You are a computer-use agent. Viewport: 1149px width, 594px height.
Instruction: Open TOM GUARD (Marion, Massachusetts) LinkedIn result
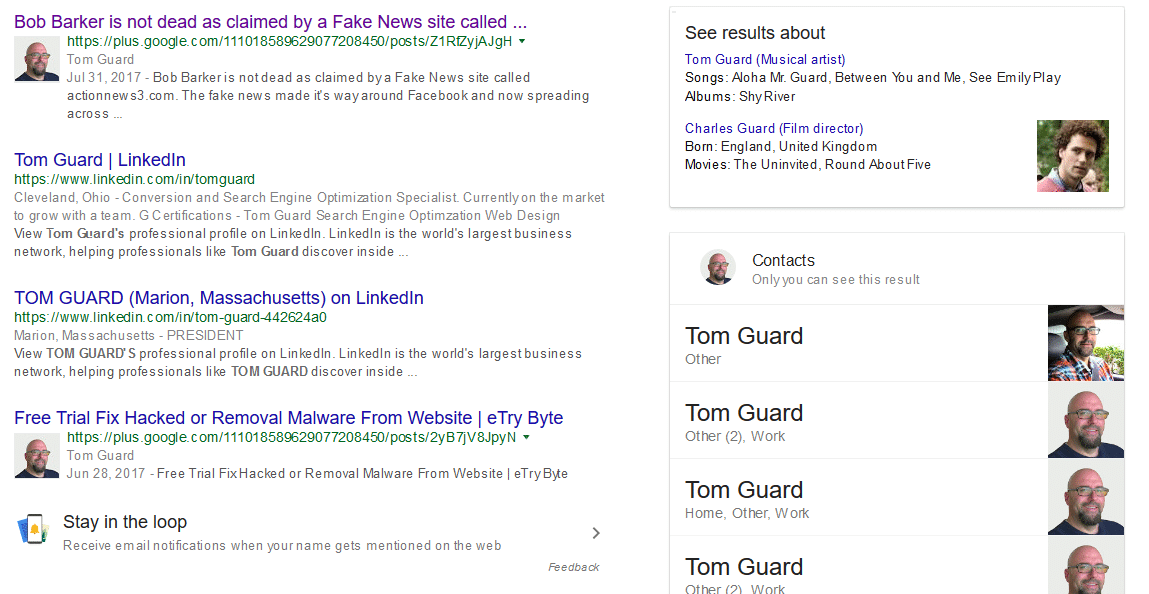tap(218, 298)
